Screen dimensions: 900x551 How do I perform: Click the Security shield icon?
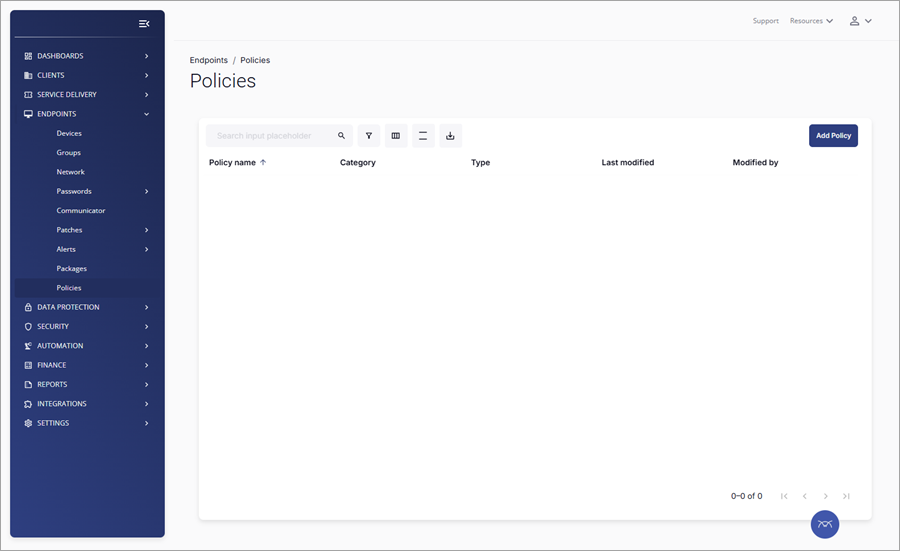click(28, 327)
